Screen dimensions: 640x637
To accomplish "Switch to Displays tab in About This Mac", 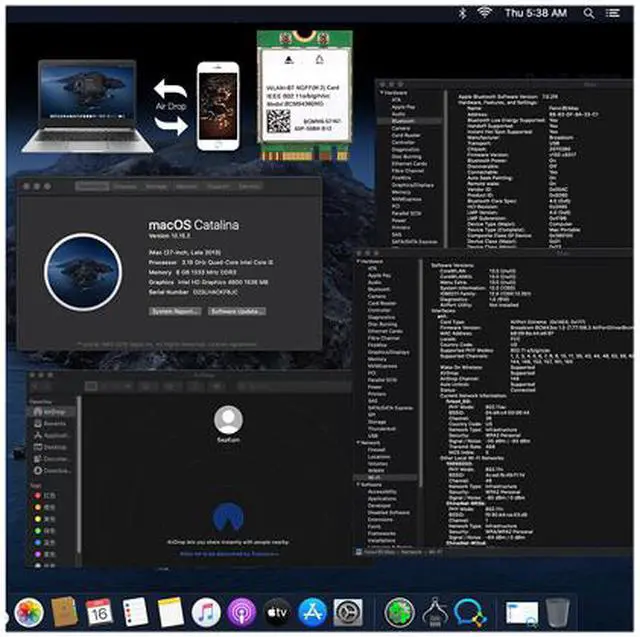I will (x=125, y=186).
